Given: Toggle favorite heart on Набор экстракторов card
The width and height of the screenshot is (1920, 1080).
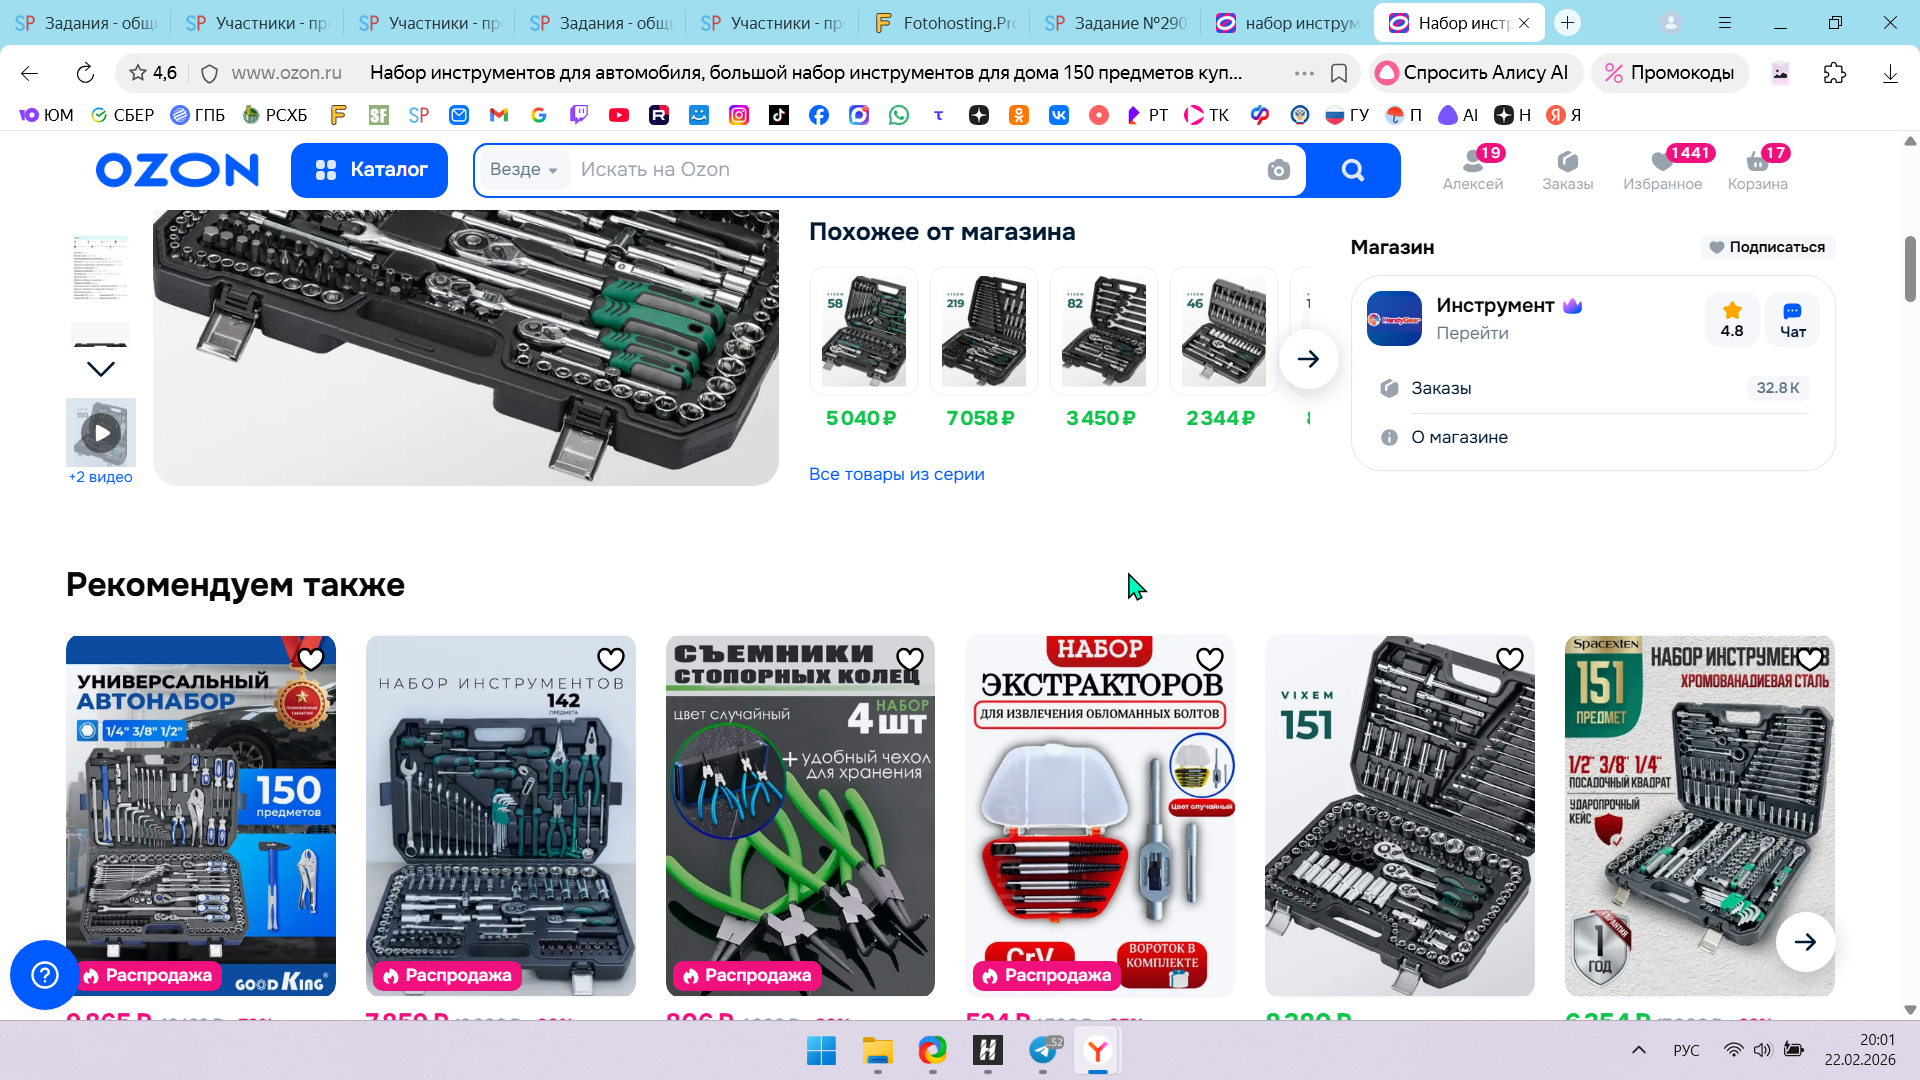Looking at the screenshot, I should tap(1210, 660).
